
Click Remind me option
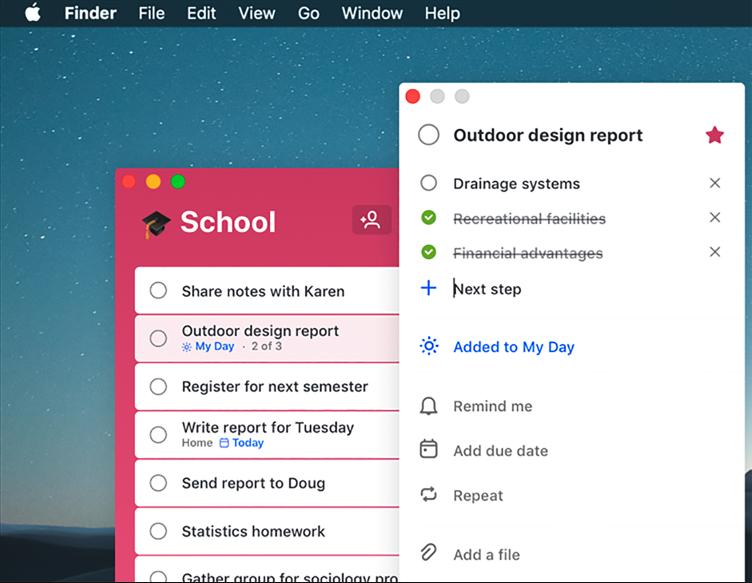click(493, 406)
